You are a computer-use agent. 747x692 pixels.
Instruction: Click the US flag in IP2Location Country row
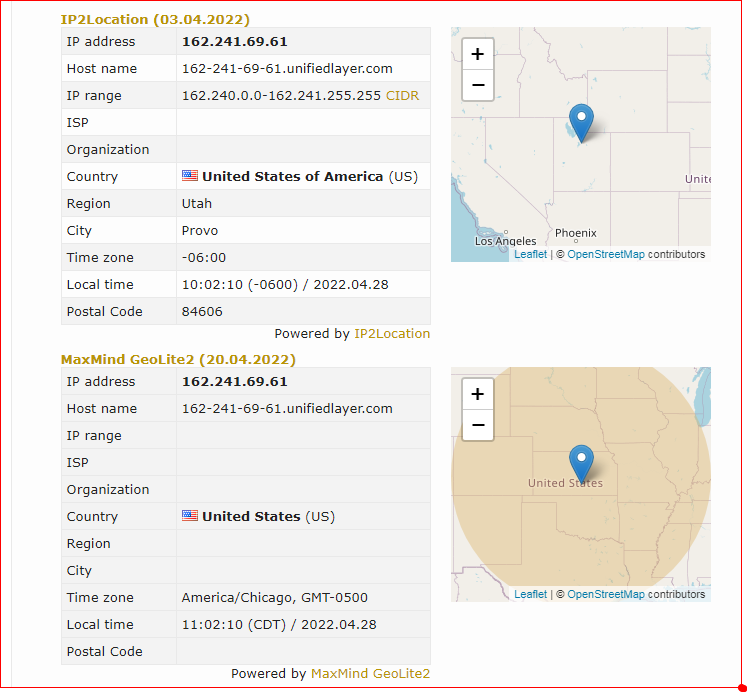(190, 176)
